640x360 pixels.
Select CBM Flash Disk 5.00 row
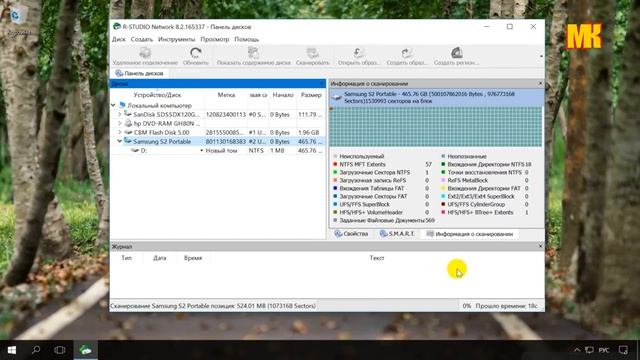coord(218,132)
